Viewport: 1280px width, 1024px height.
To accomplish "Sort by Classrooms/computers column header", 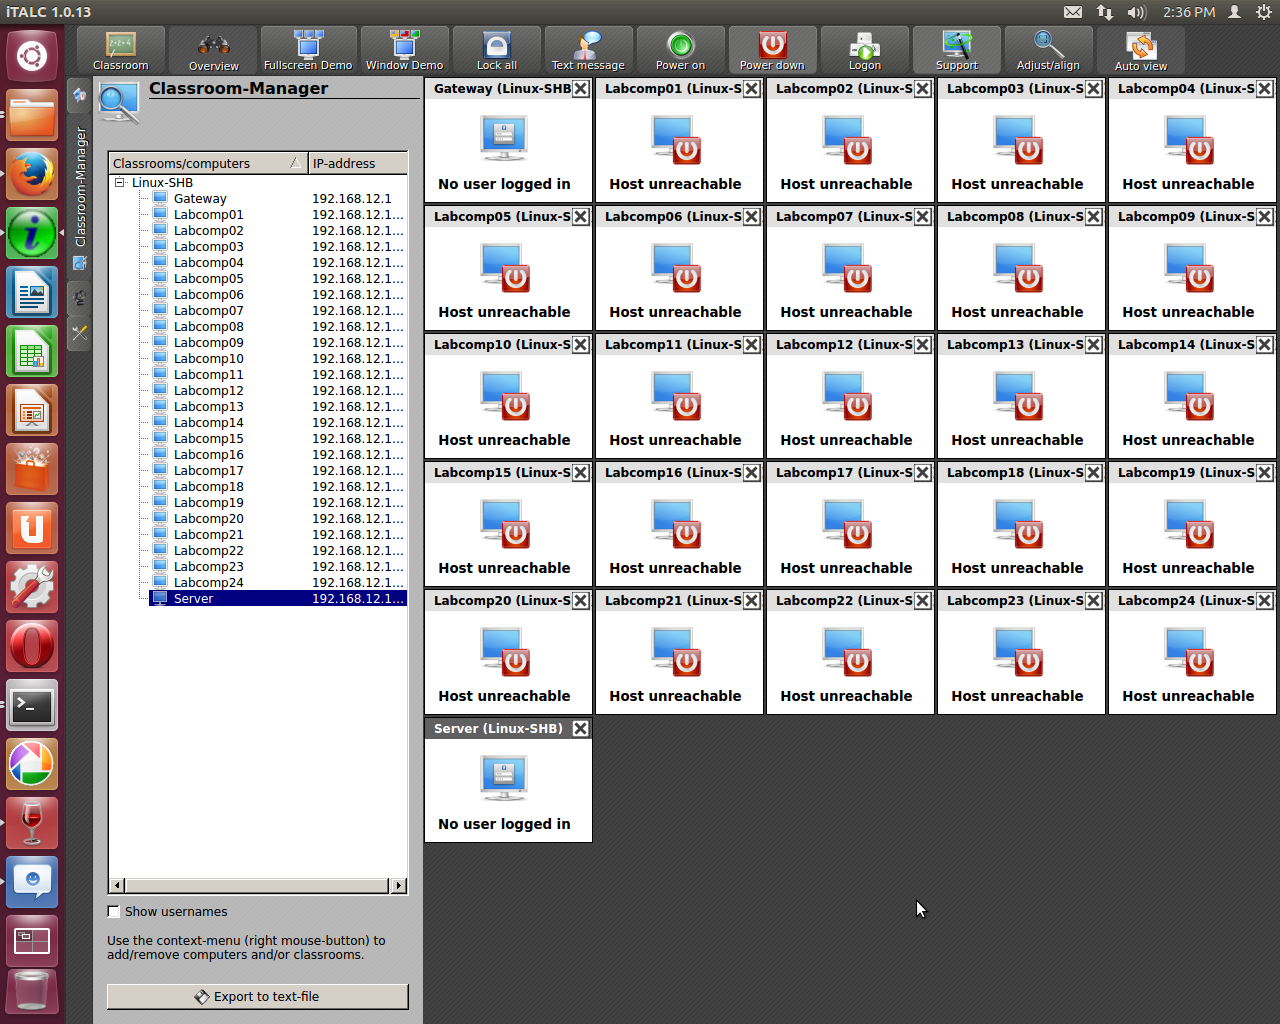I will click(x=208, y=163).
